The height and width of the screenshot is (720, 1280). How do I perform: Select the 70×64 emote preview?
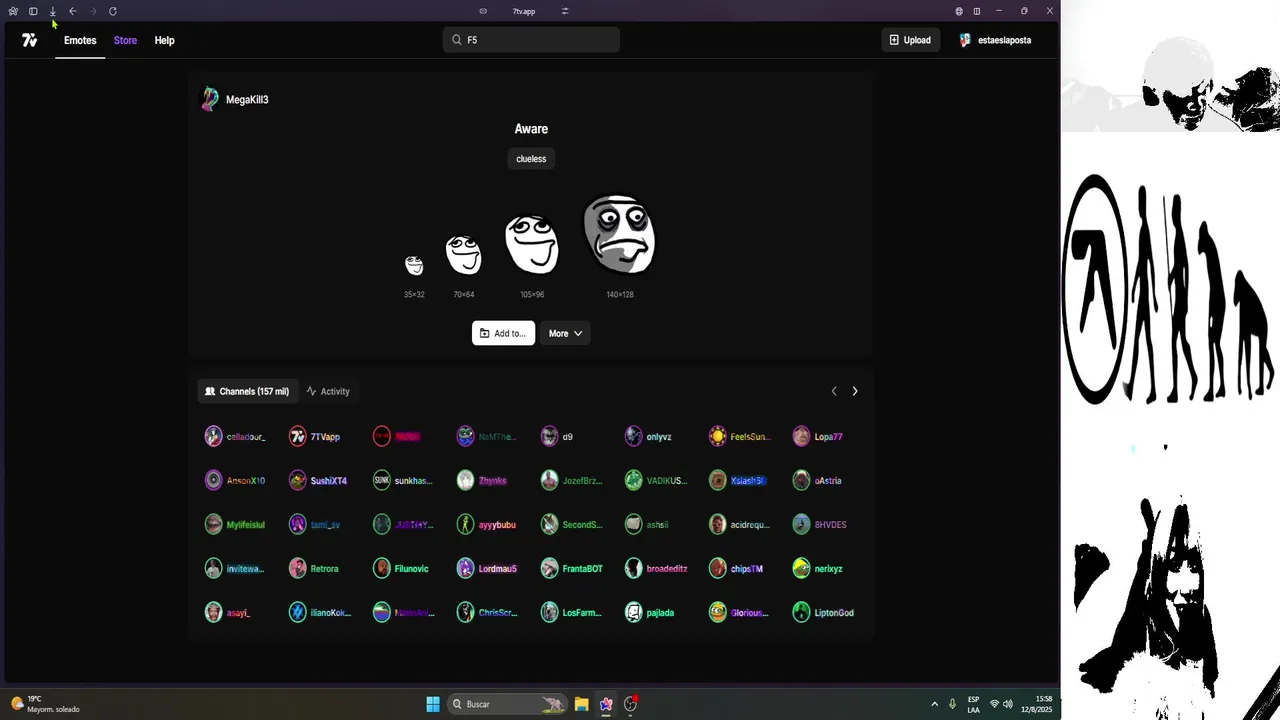[x=463, y=255]
